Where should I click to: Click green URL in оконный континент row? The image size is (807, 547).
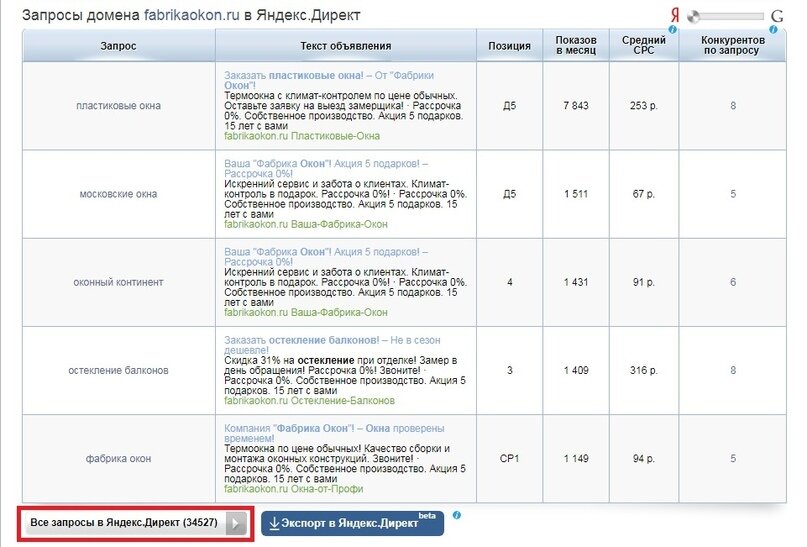(x=306, y=312)
